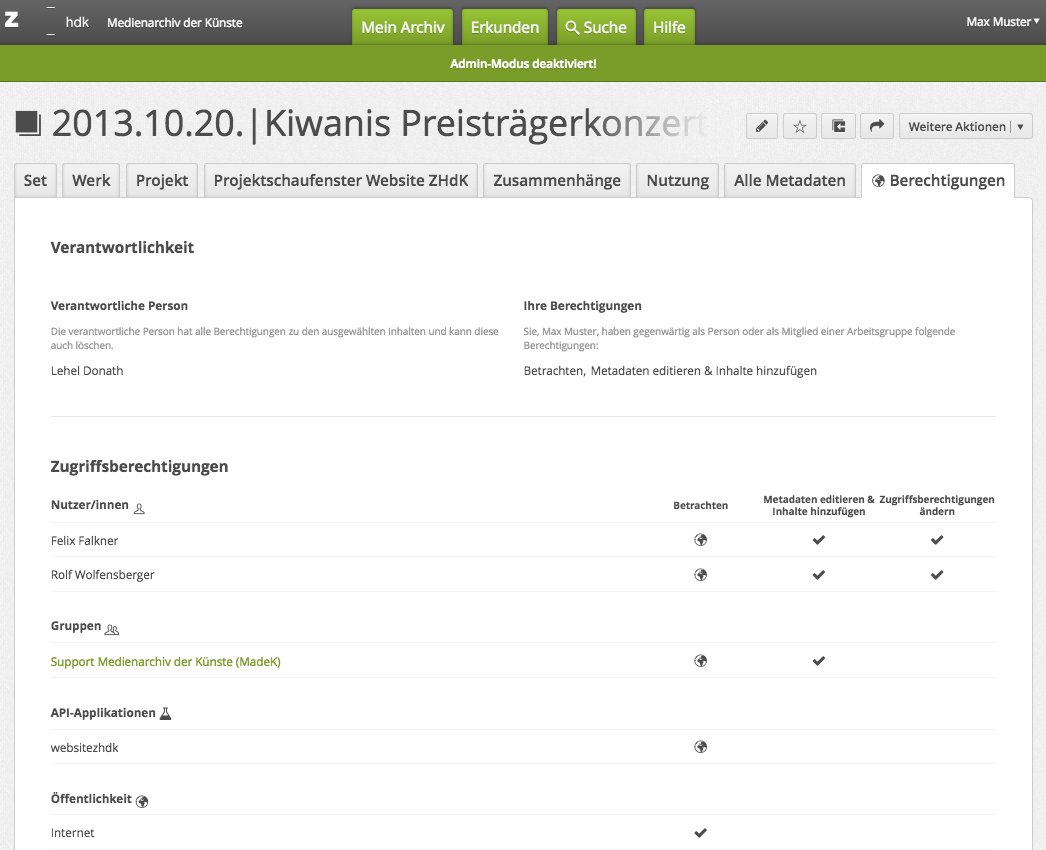This screenshot has width=1046, height=850.
Task: Open the Support Medienarchiv der Künste link
Action: [x=166, y=662]
